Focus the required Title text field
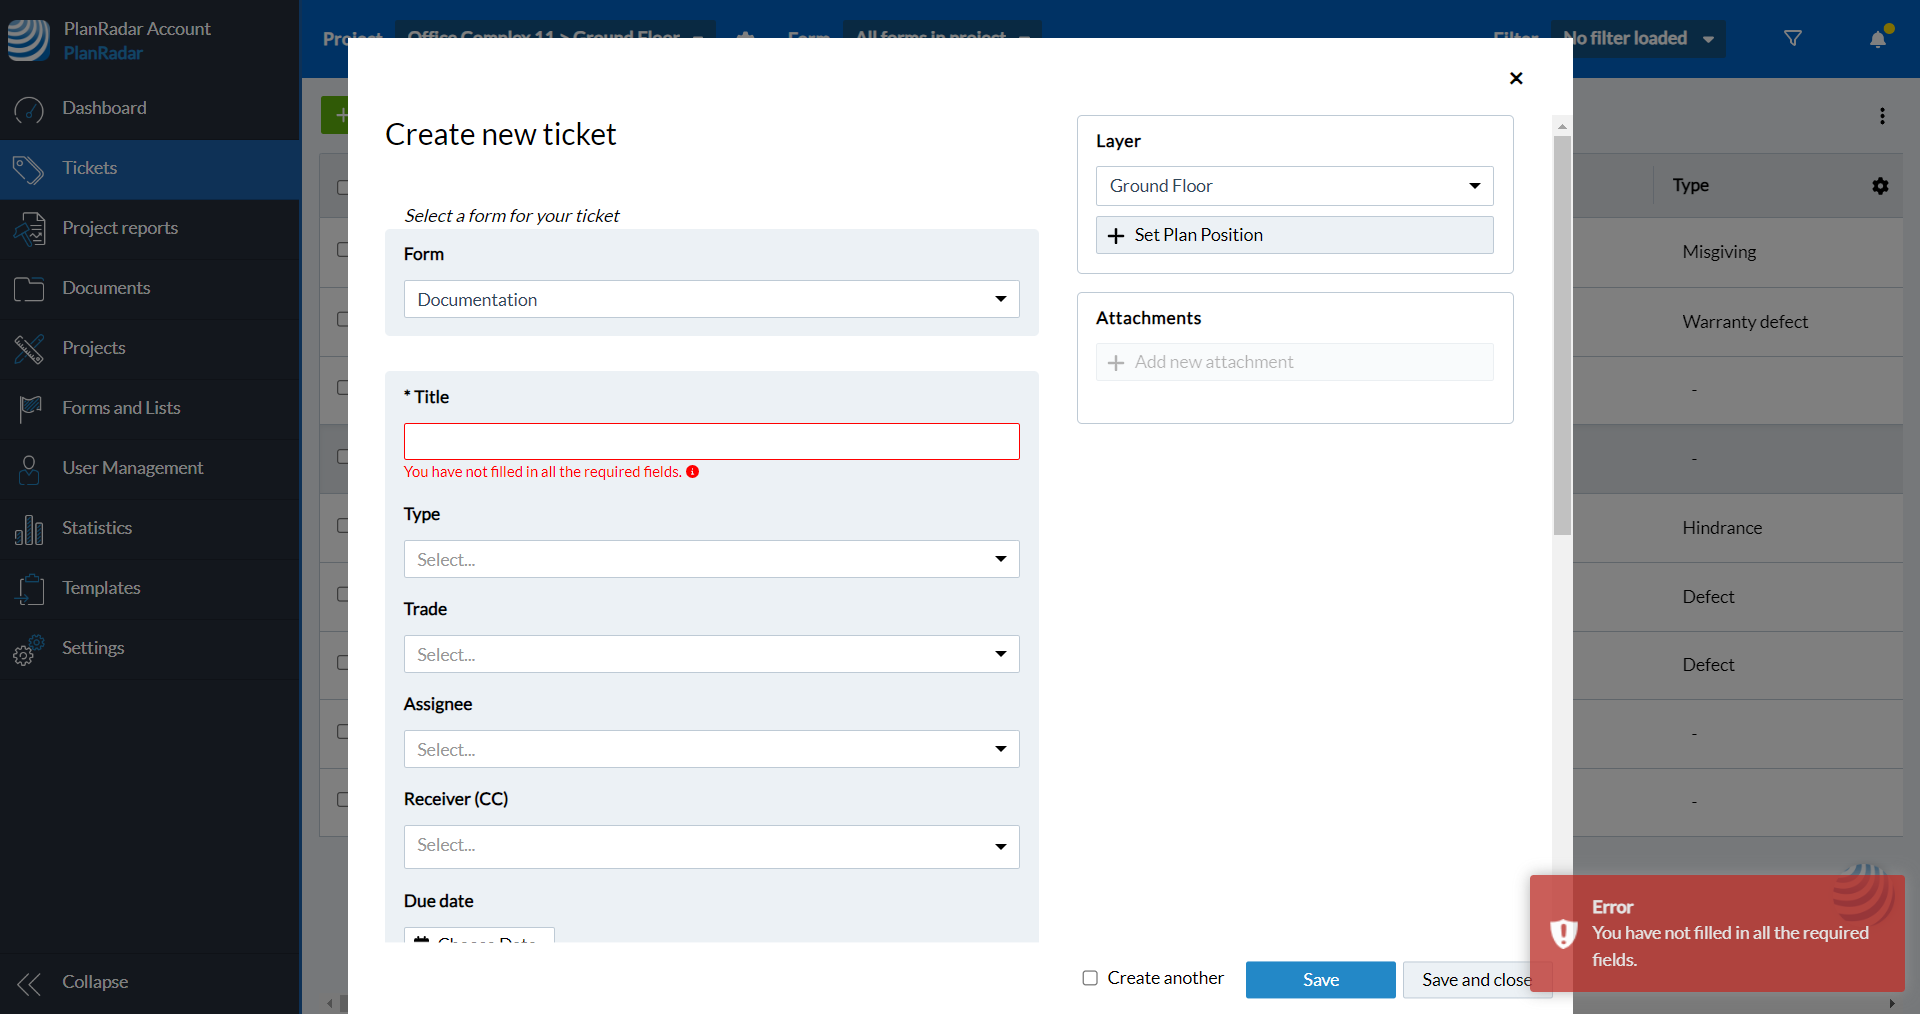Image resolution: width=1920 pixels, height=1014 pixels. [x=711, y=441]
